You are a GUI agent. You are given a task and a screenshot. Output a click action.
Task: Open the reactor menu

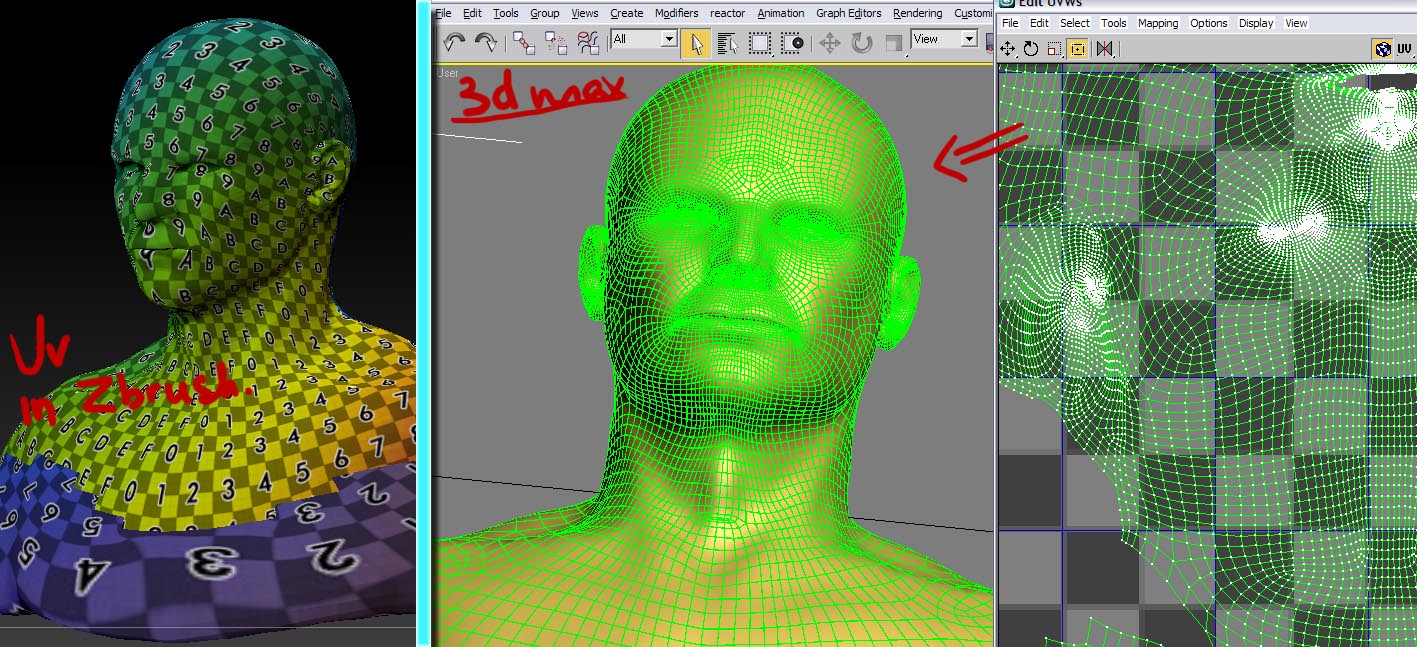728,13
